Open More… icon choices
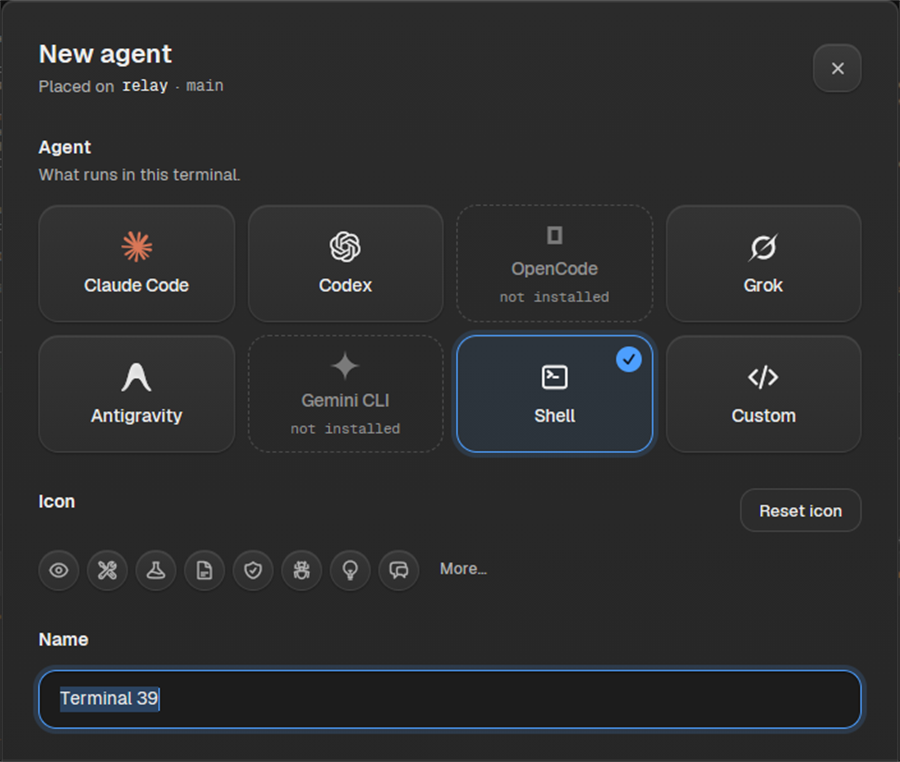Screen dimensions: 900x762 click(x=463, y=569)
